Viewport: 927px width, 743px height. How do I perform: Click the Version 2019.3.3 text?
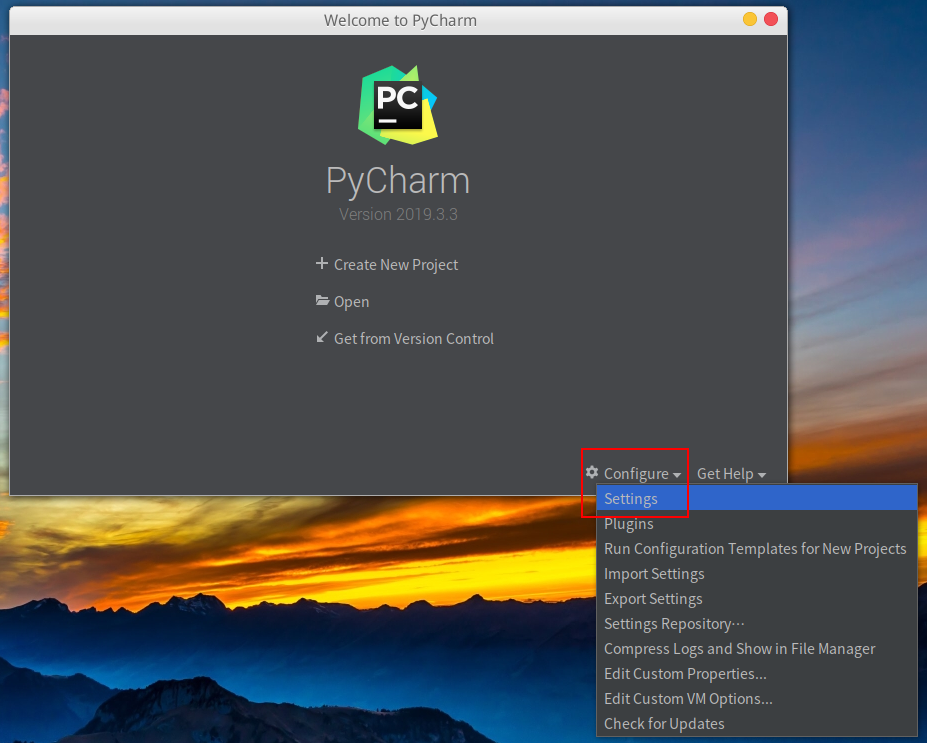(398, 214)
